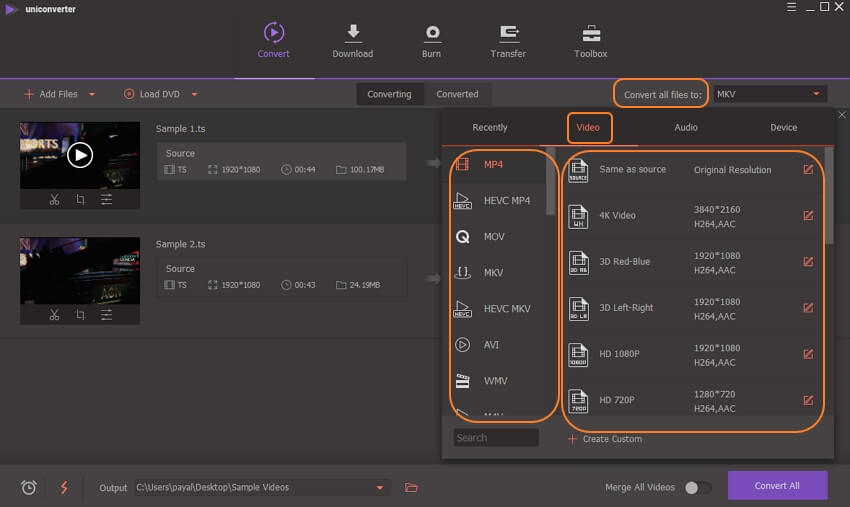Click the format list scrollbar

click(x=550, y=182)
